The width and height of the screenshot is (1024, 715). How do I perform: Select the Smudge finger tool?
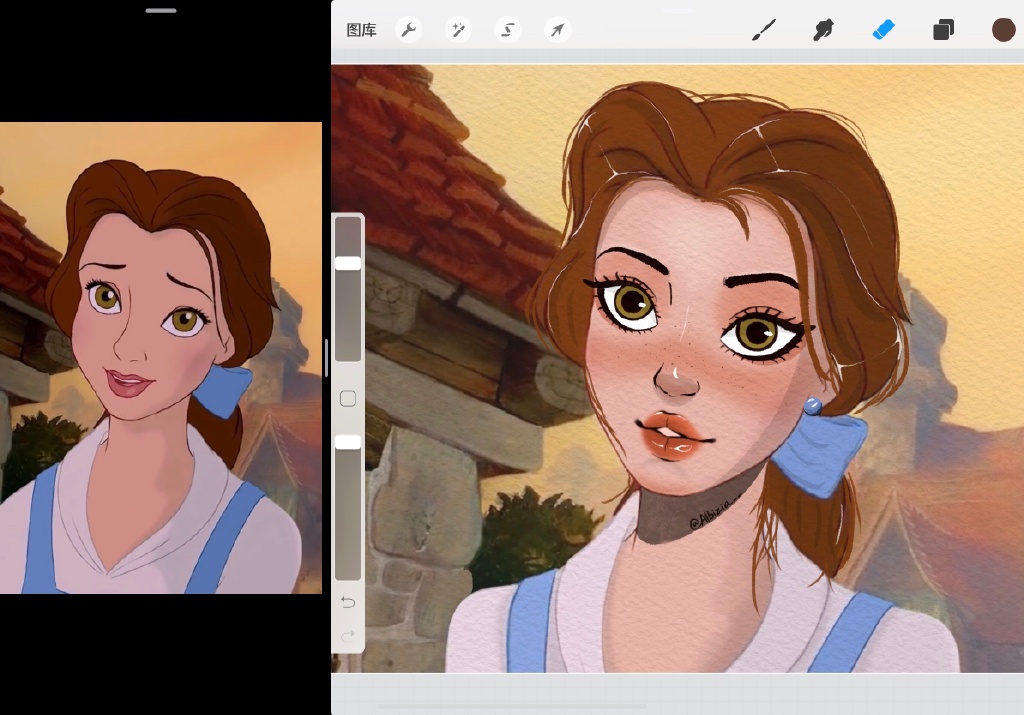coord(823,30)
